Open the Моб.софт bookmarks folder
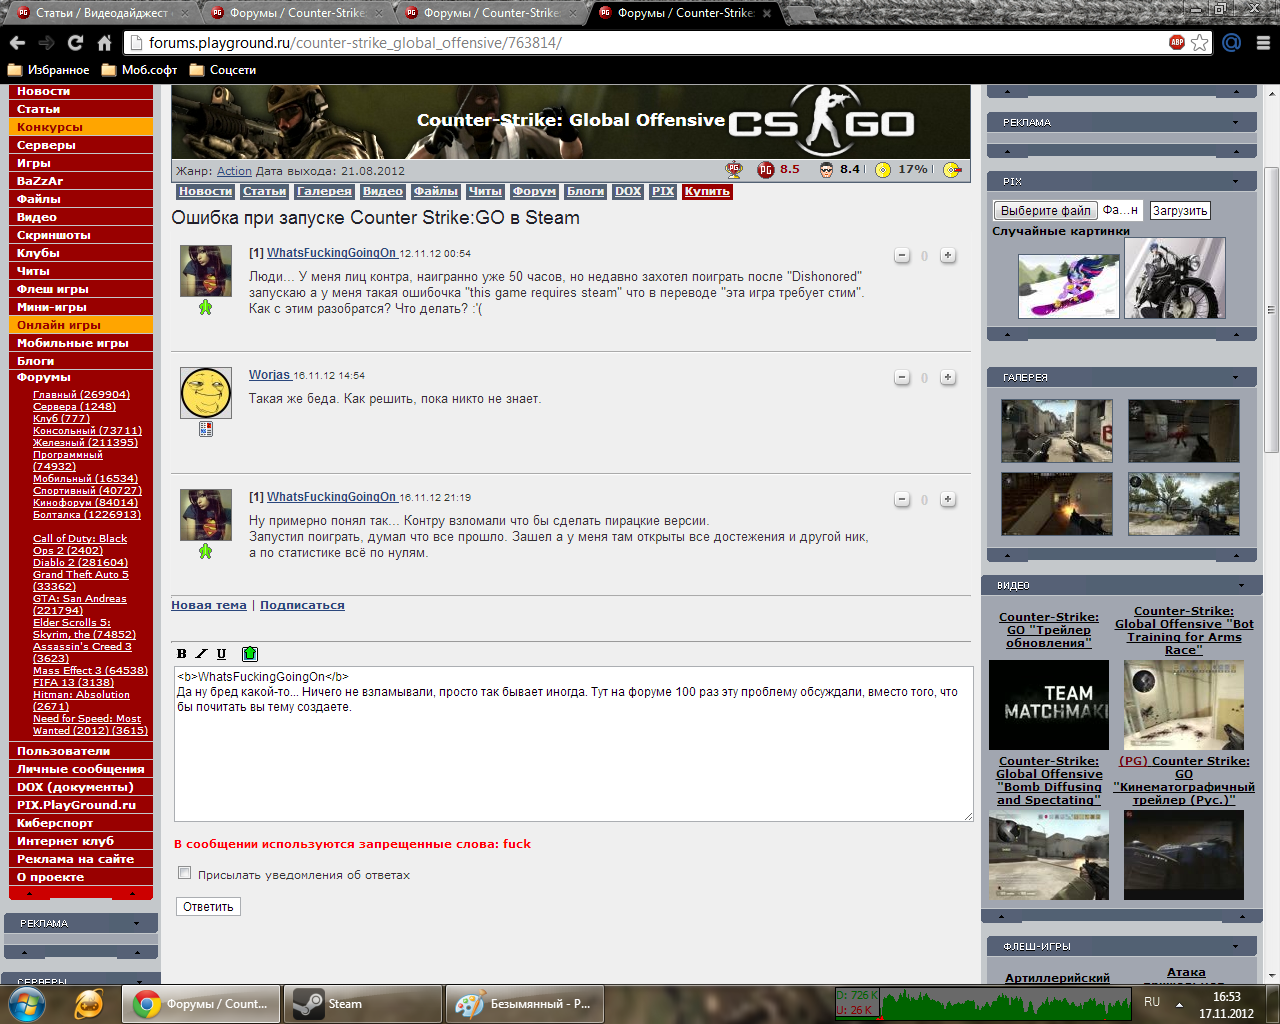The height and width of the screenshot is (1024, 1280). tap(139, 70)
